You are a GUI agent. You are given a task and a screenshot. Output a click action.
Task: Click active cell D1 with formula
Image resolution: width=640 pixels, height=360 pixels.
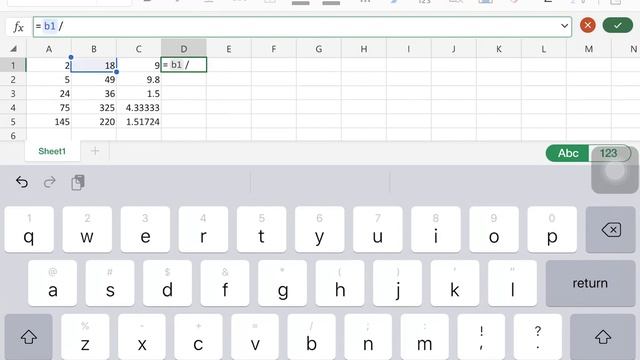(184, 64)
